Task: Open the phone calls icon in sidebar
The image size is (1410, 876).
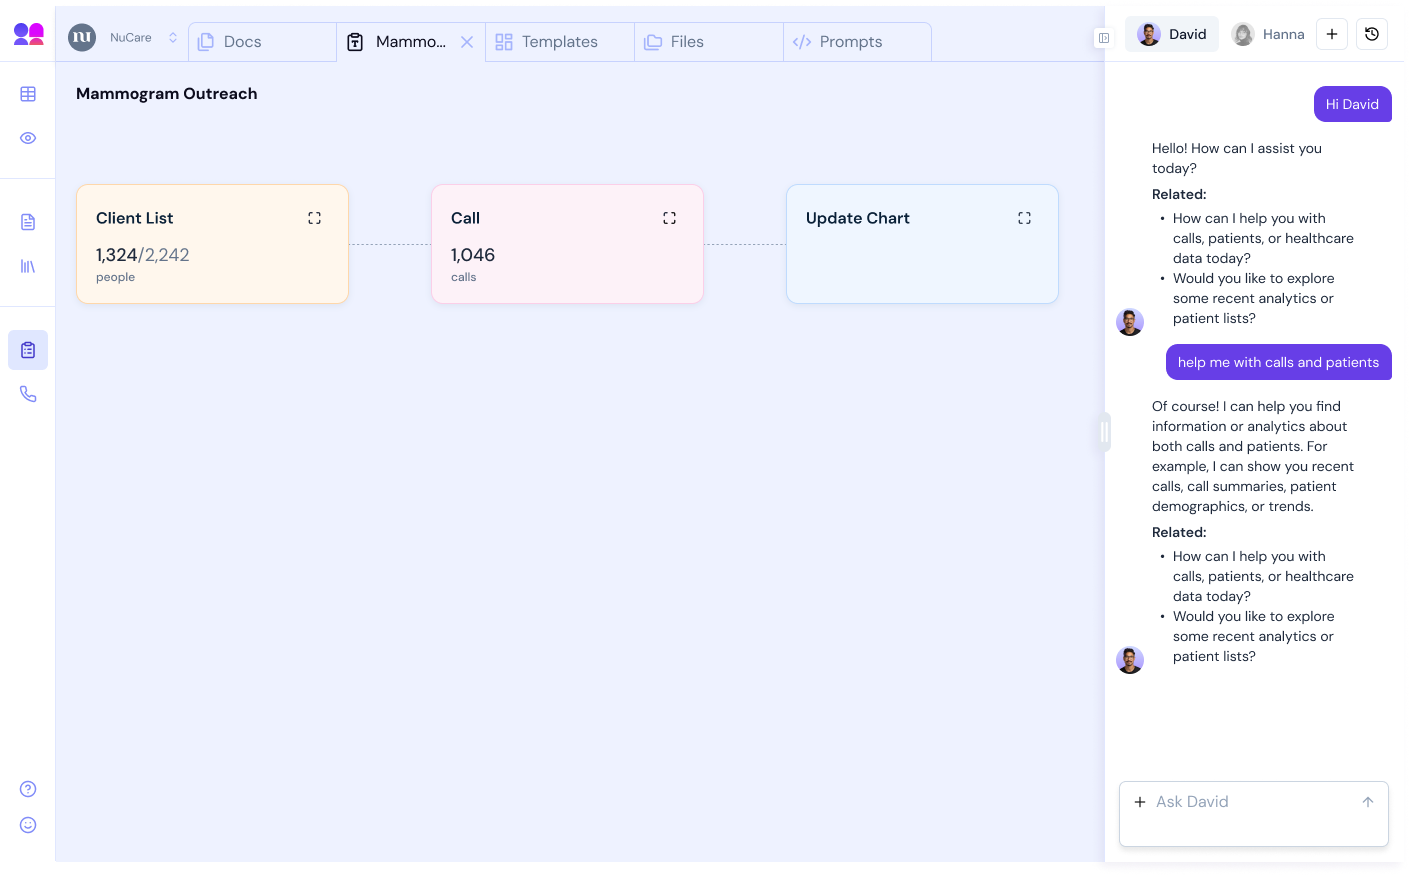Action: pos(28,394)
